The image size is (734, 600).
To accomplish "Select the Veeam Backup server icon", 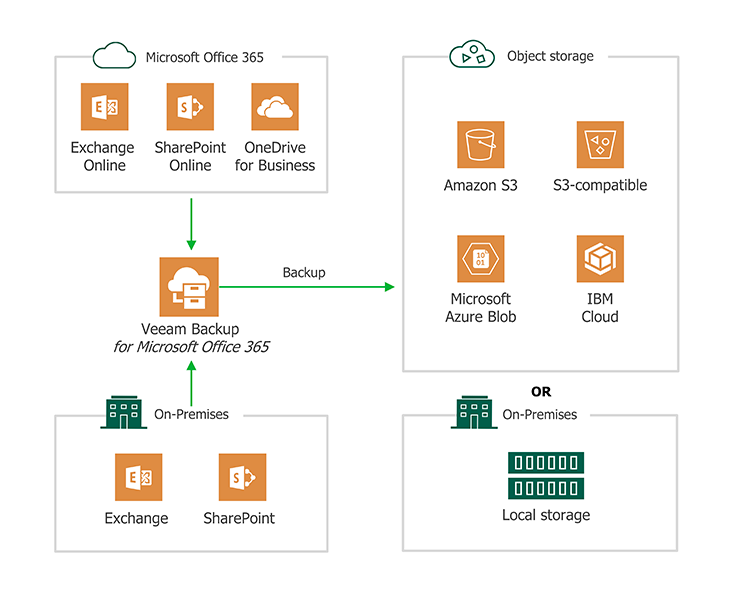I will (189, 287).
